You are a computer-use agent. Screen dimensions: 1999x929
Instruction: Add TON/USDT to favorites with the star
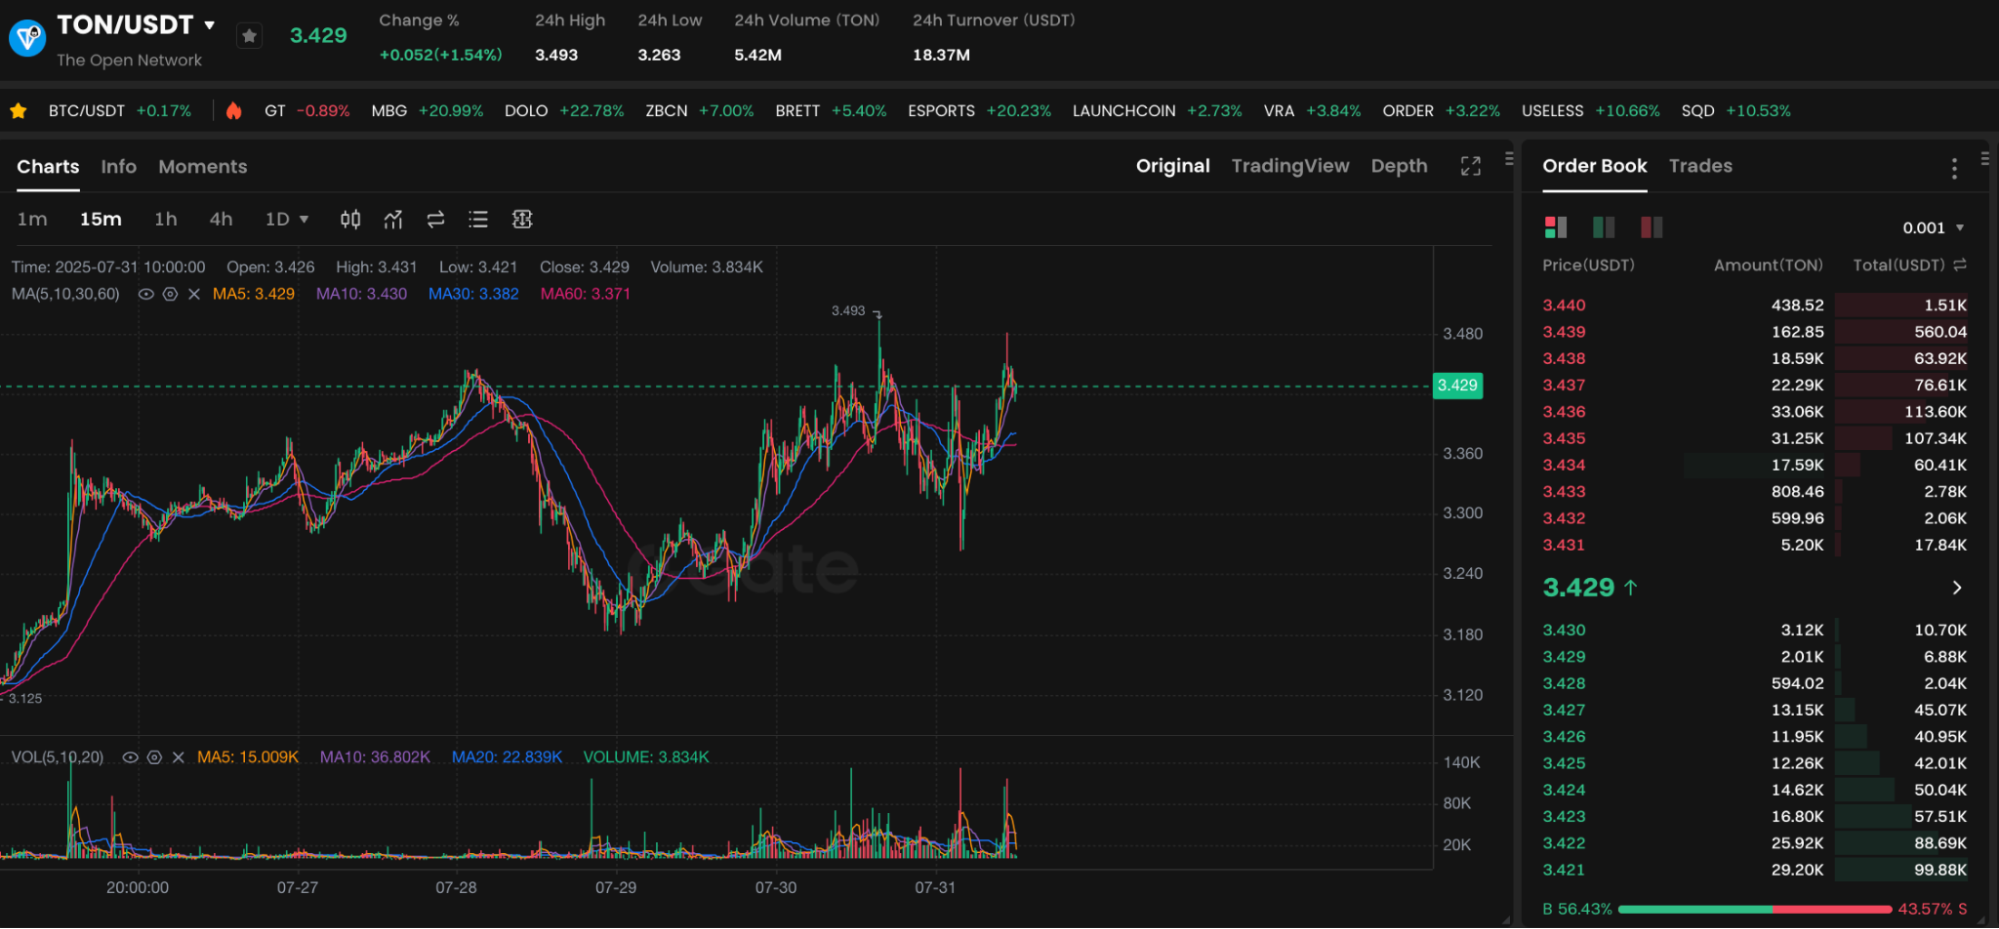point(249,36)
